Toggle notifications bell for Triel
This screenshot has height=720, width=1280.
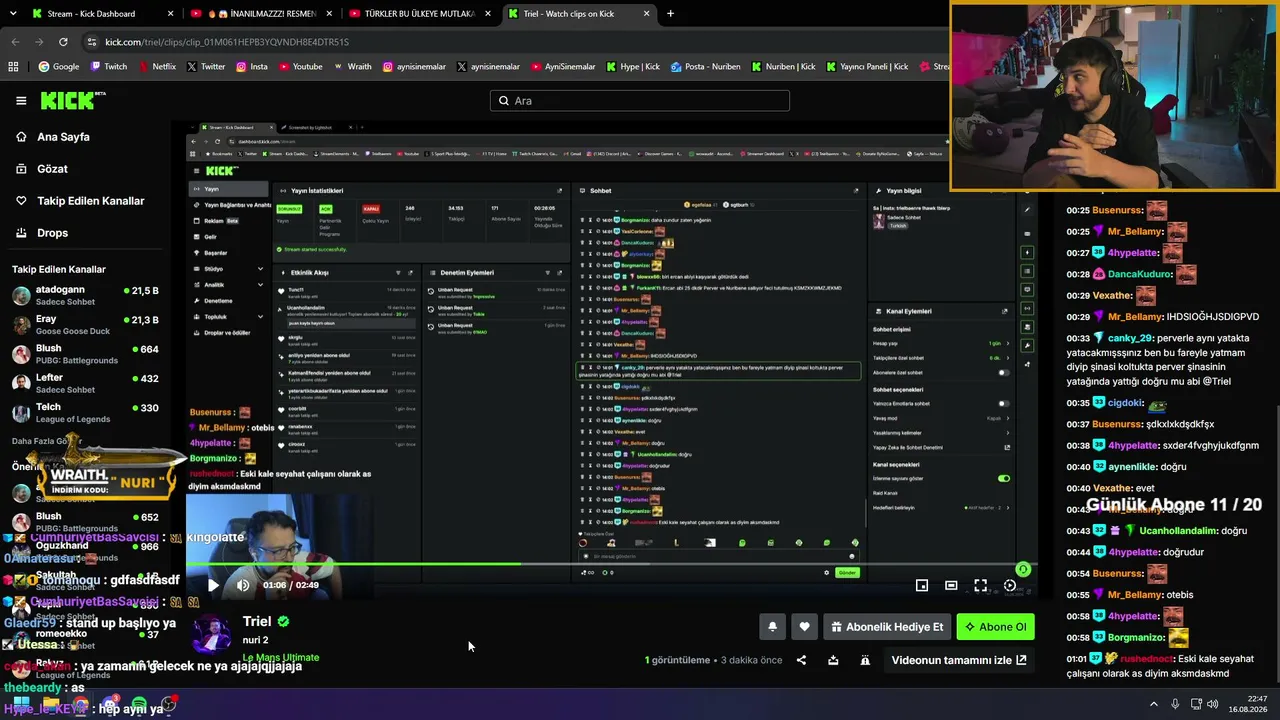[772, 627]
